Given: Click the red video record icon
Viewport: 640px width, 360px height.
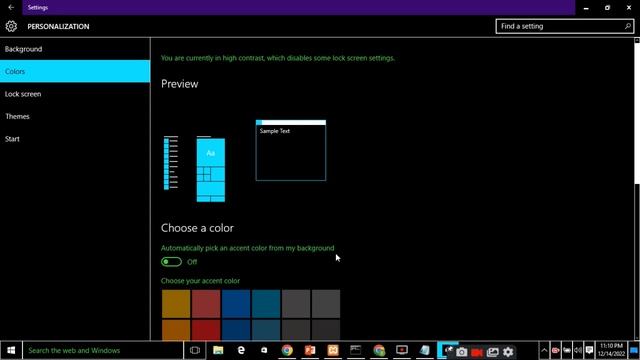Looking at the screenshot, I should point(477,352).
